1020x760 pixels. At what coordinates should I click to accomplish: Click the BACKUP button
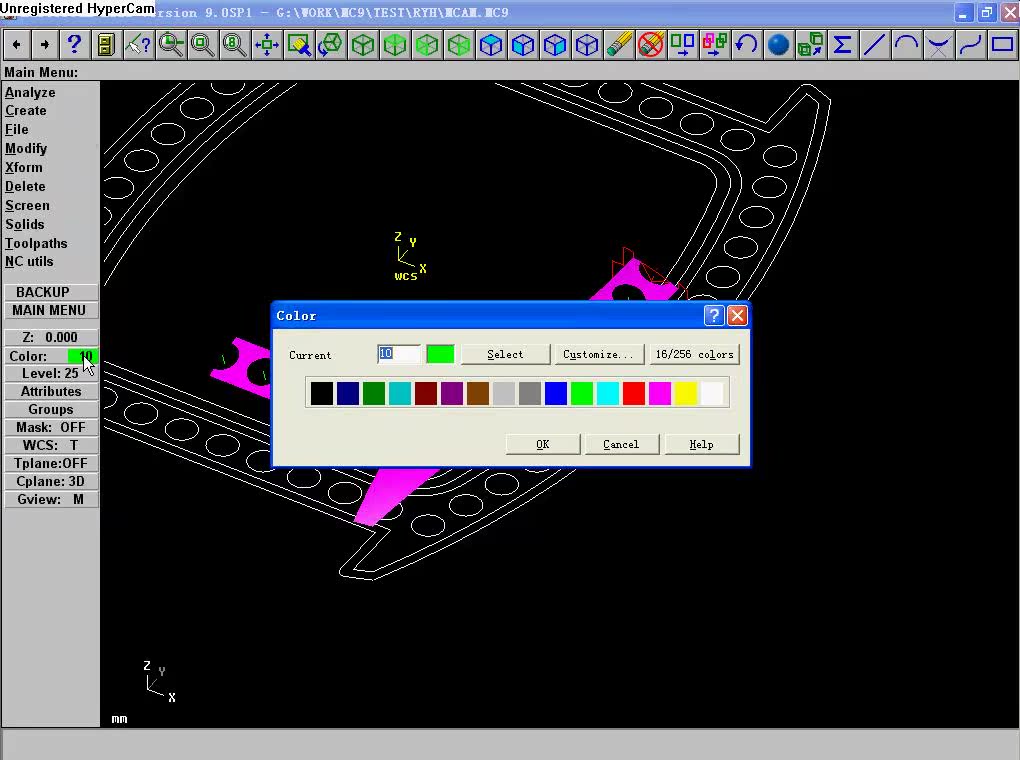(x=51, y=292)
